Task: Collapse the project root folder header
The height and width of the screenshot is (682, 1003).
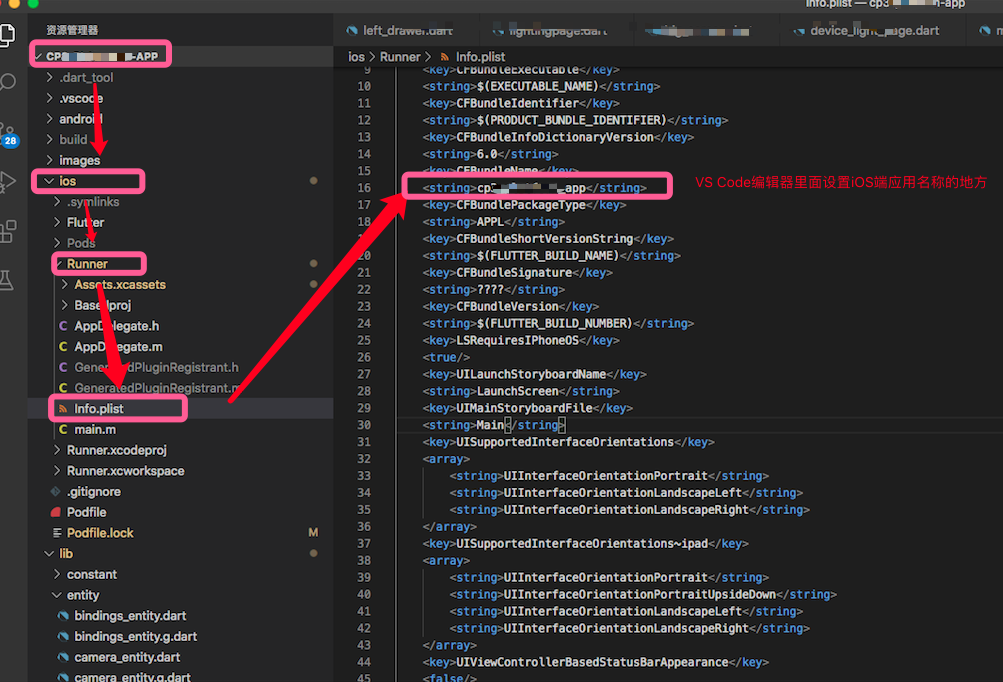Action: (101, 56)
